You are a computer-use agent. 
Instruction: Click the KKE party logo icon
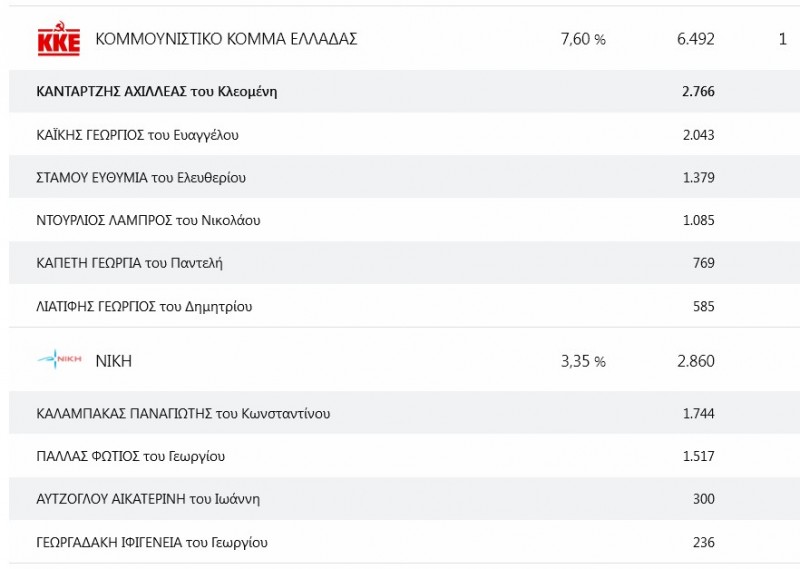click(x=58, y=40)
